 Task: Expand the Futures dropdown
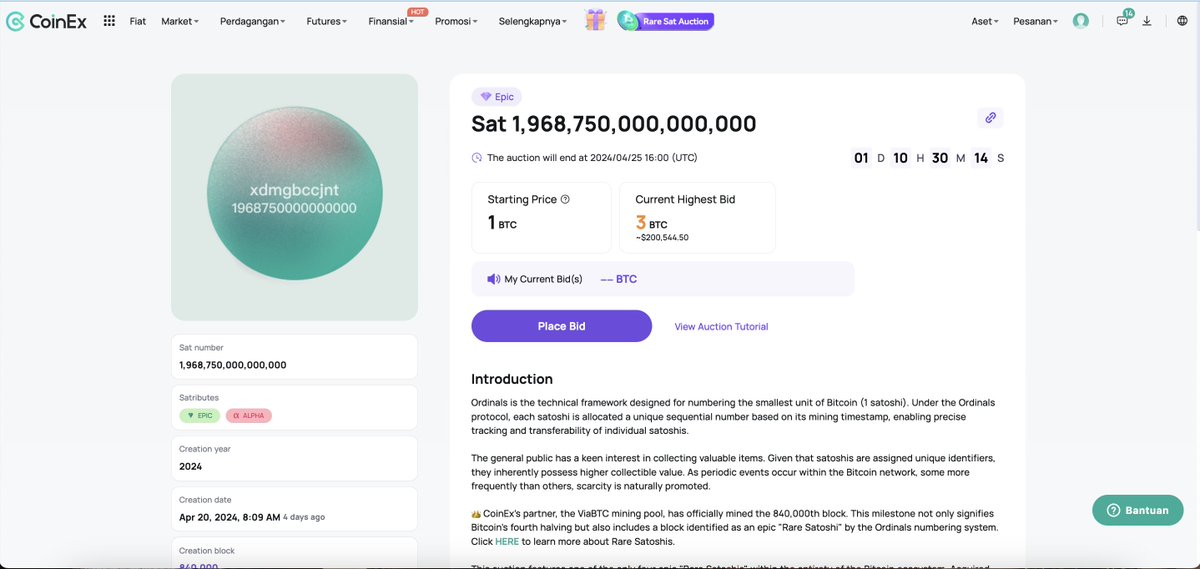[x=327, y=21]
